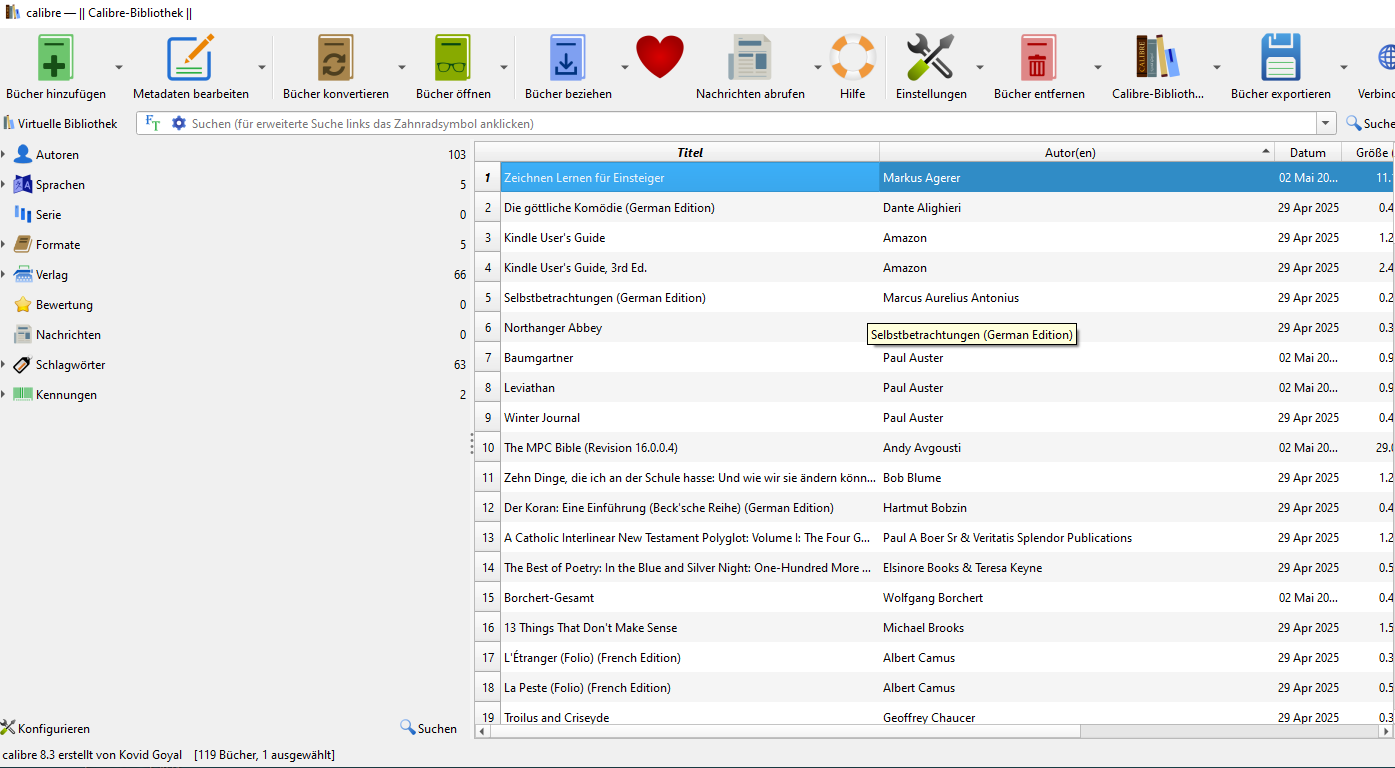
Task: Sort by the Titel column header
Action: pyautogui.click(x=690, y=152)
